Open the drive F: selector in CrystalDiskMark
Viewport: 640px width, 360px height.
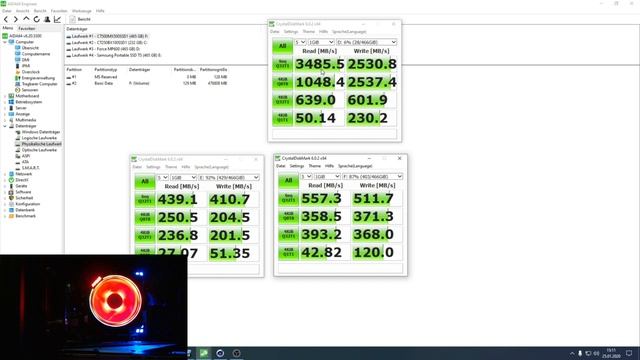click(372, 176)
